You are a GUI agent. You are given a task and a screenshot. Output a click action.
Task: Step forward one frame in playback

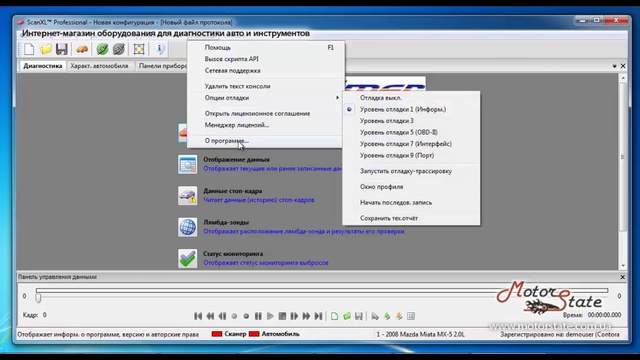pos(294,316)
